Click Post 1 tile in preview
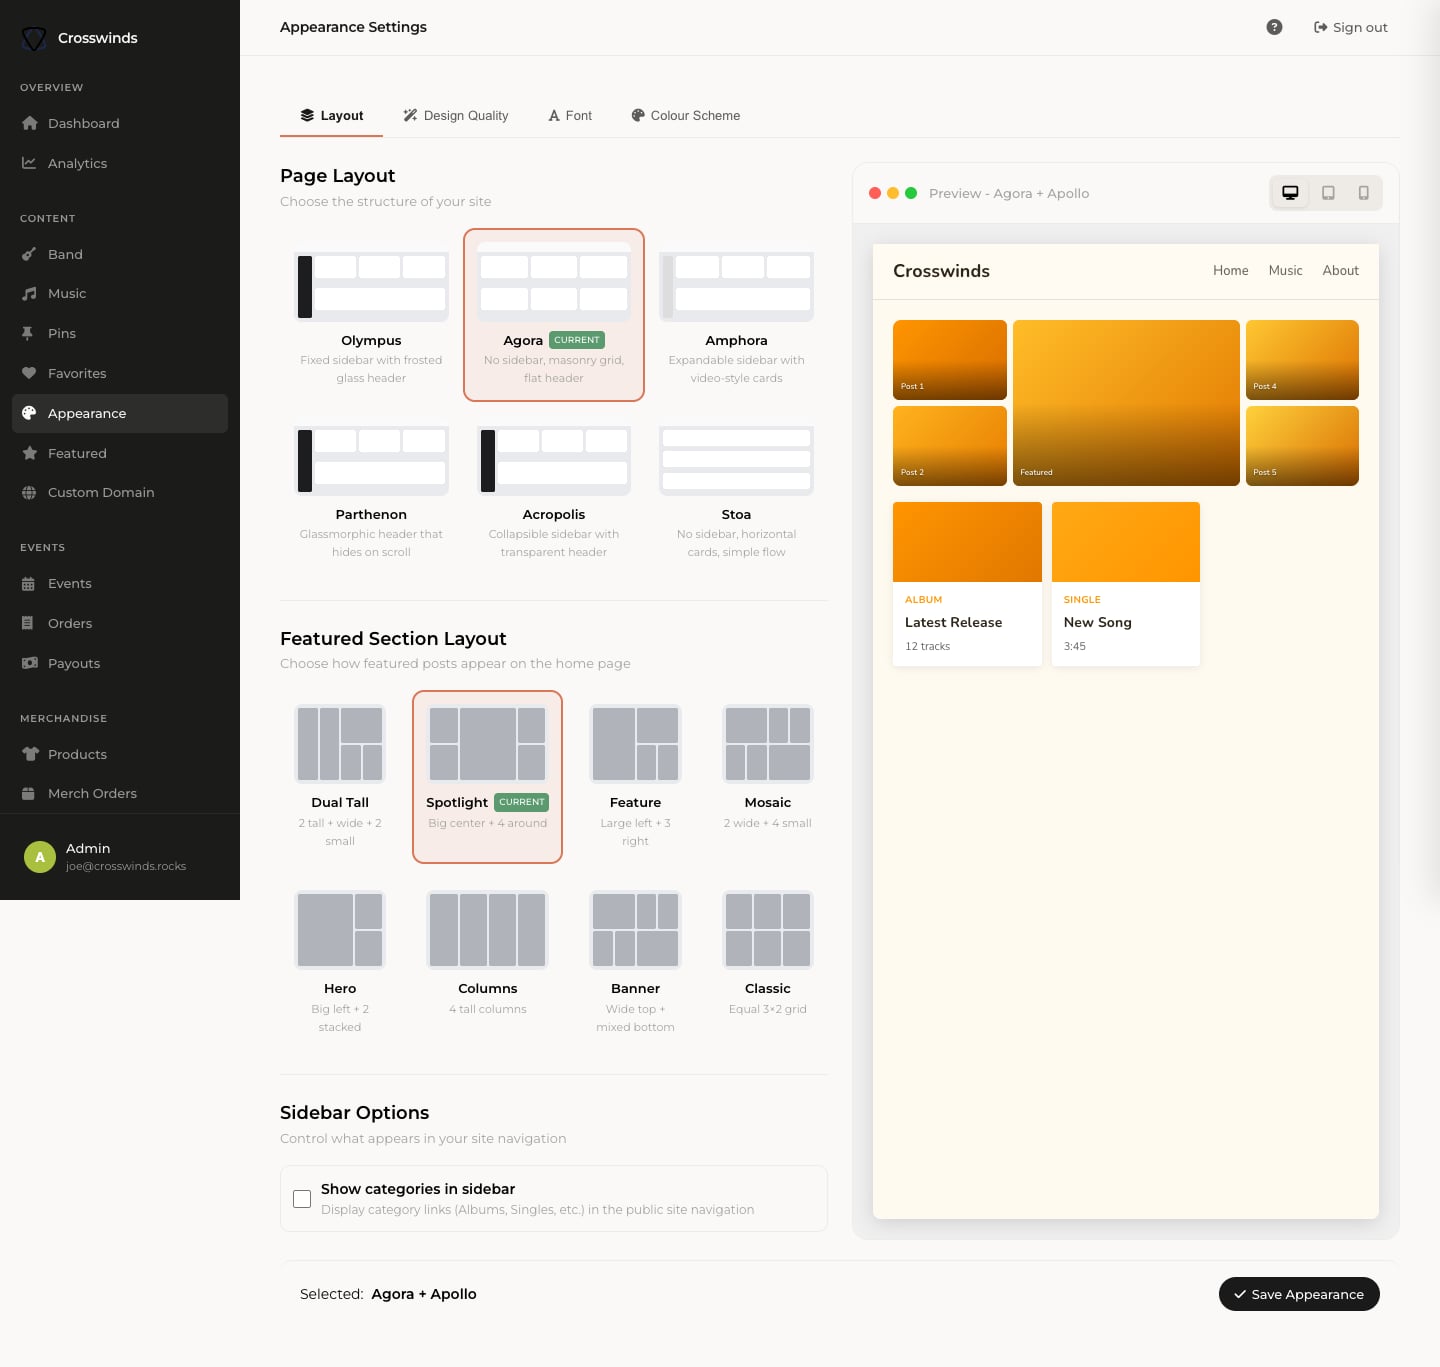Viewport: 1440px width, 1367px height. tap(950, 360)
